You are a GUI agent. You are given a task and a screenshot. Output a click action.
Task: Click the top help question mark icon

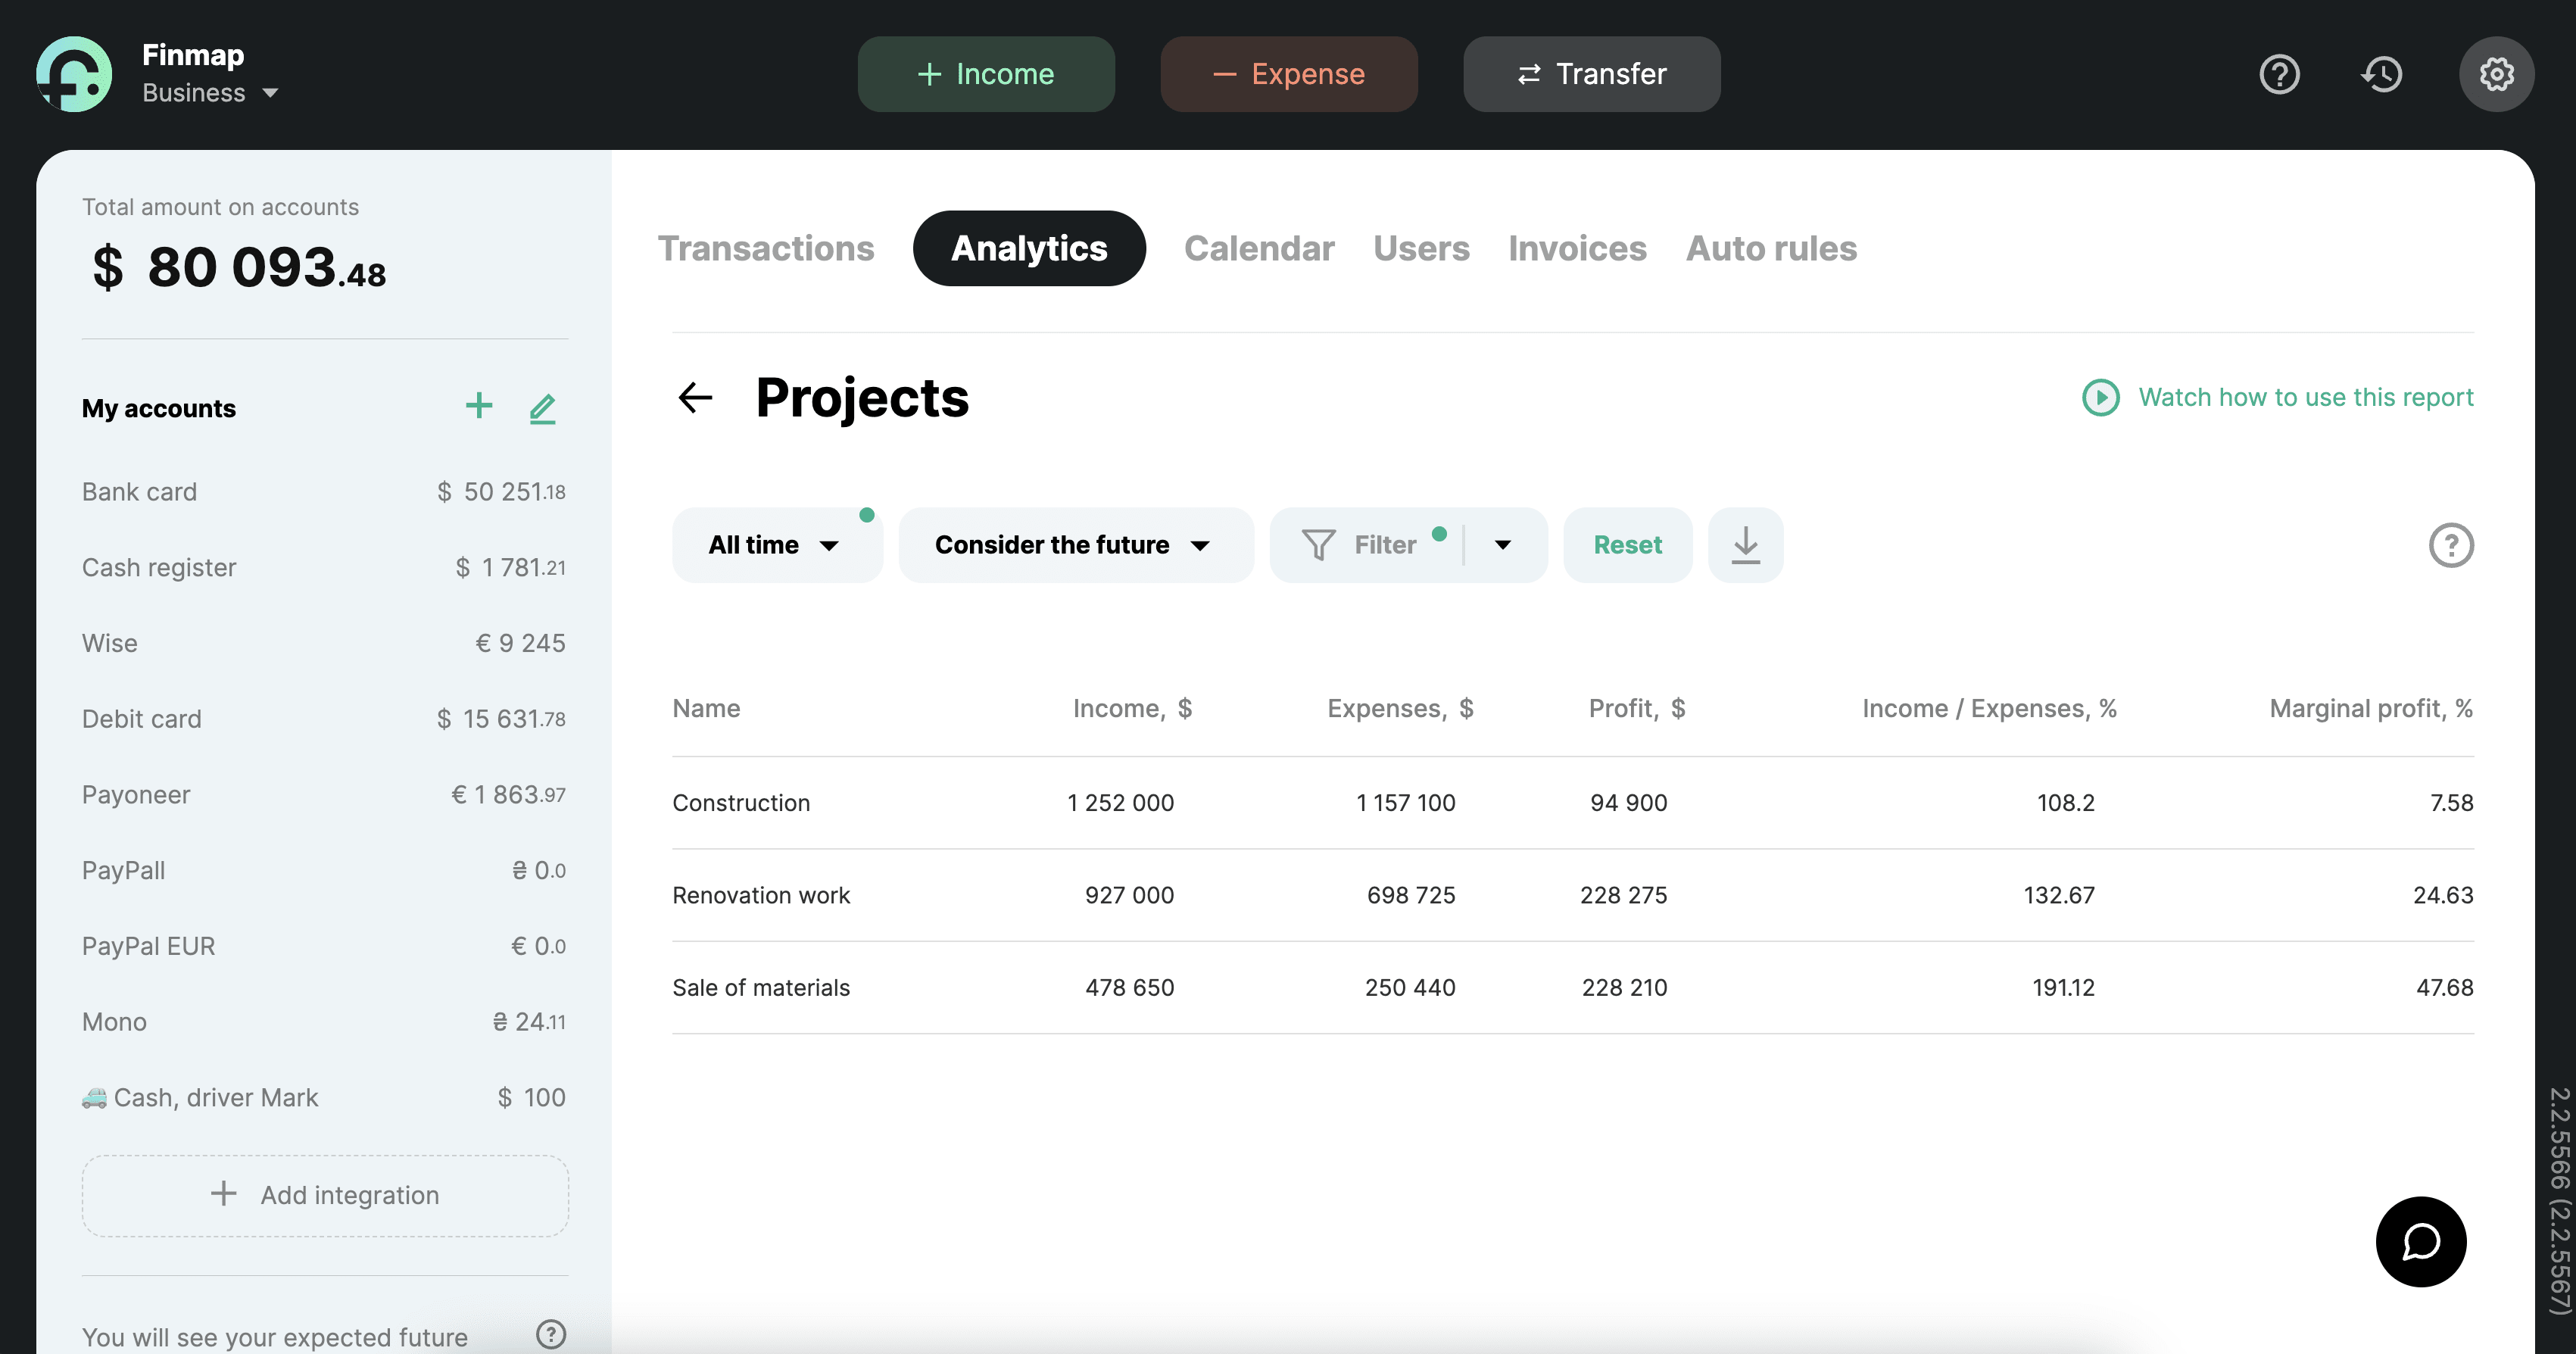click(x=2279, y=74)
